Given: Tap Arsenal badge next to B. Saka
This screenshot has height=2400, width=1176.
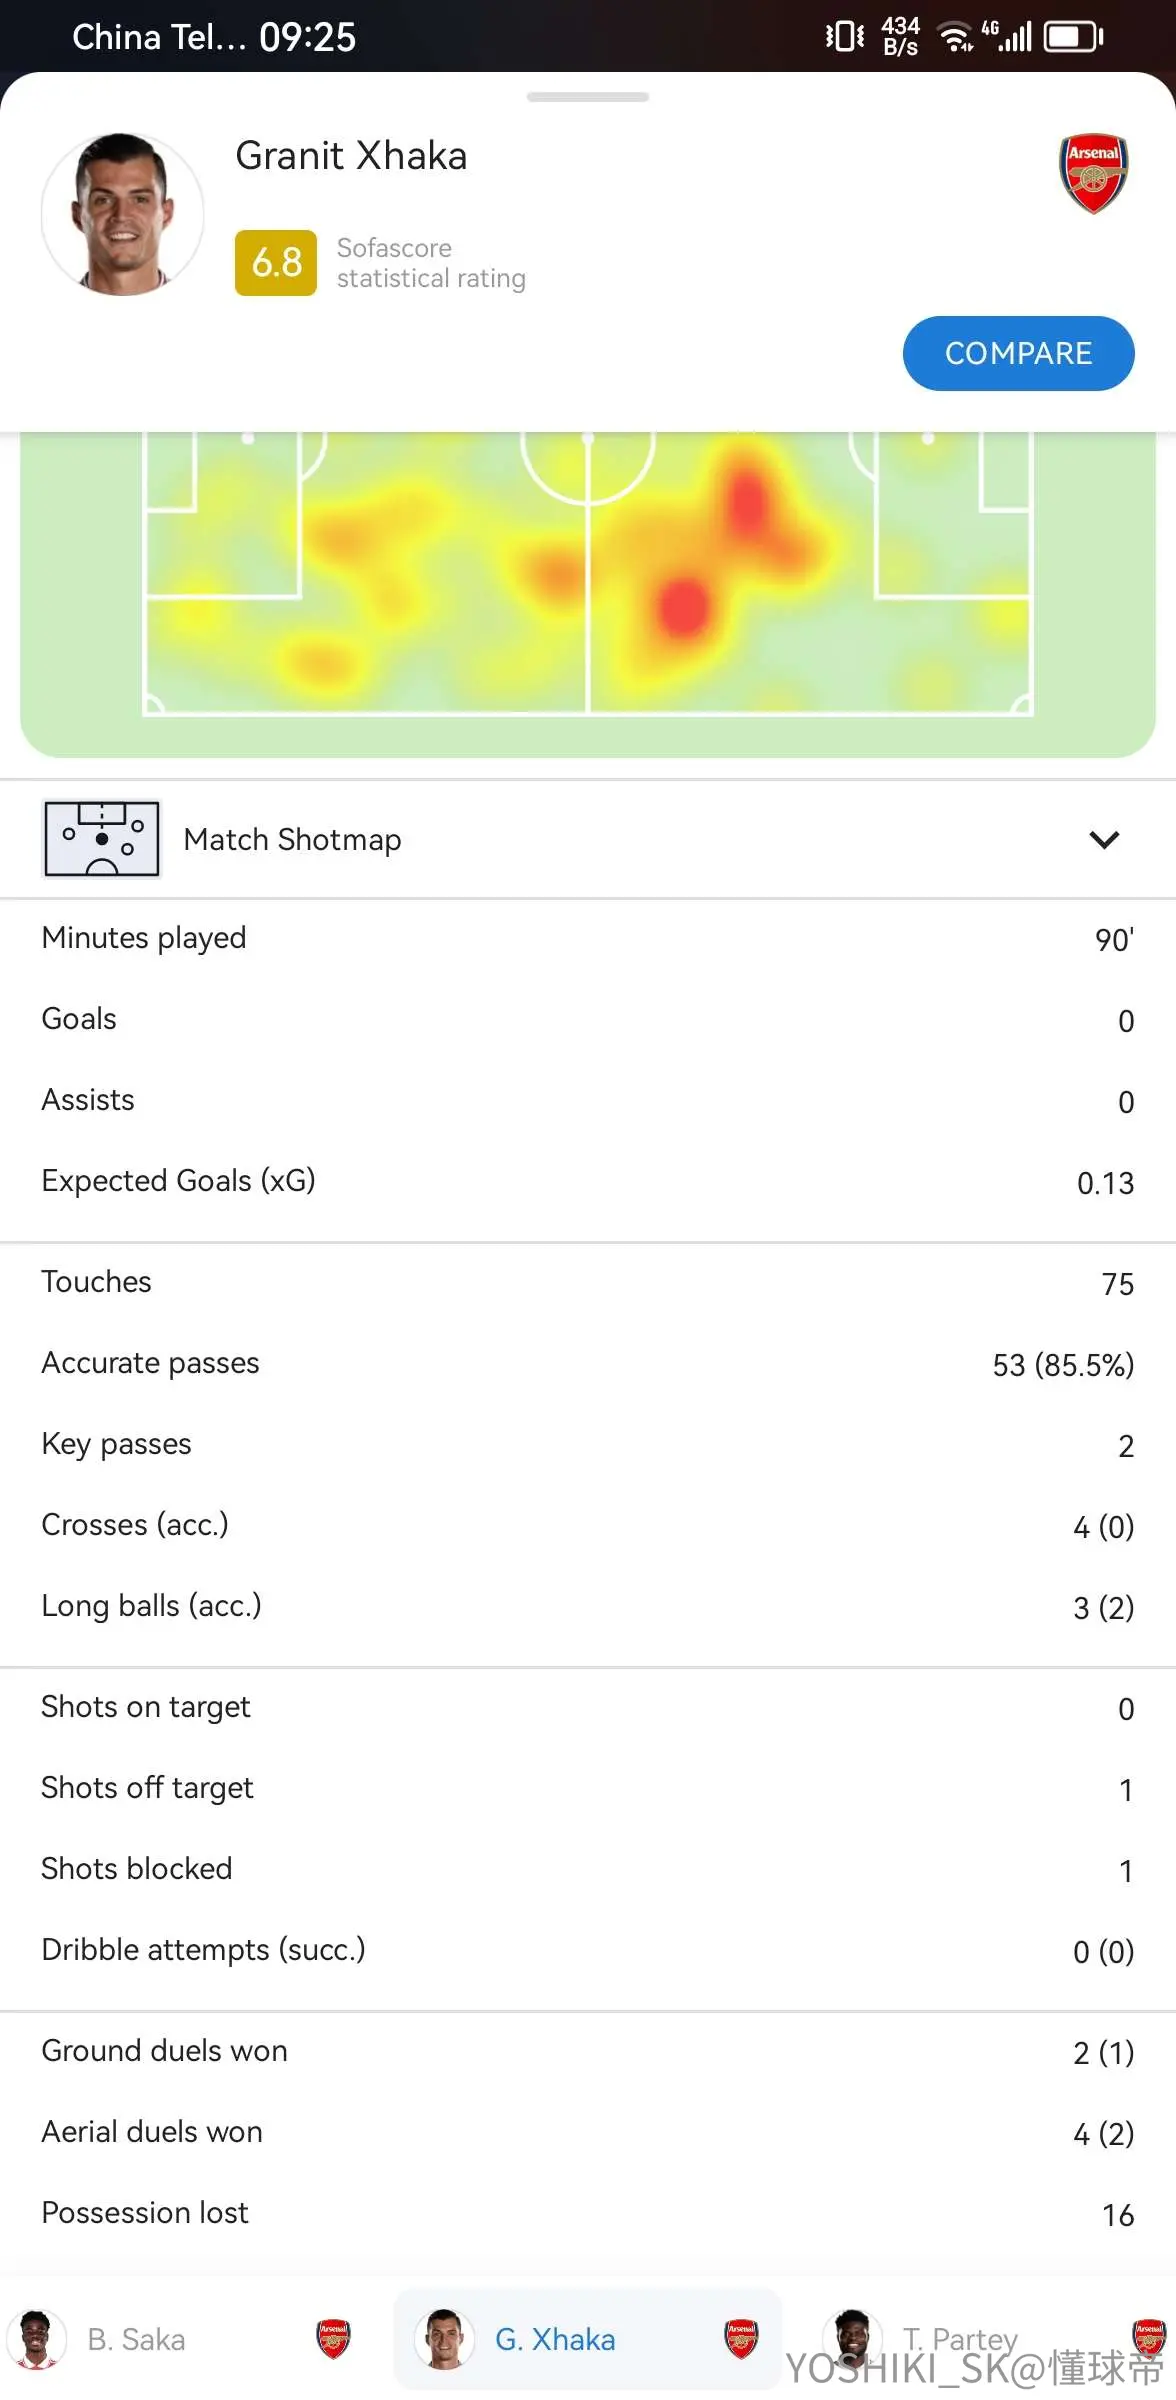Looking at the screenshot, I should 333,2339.
